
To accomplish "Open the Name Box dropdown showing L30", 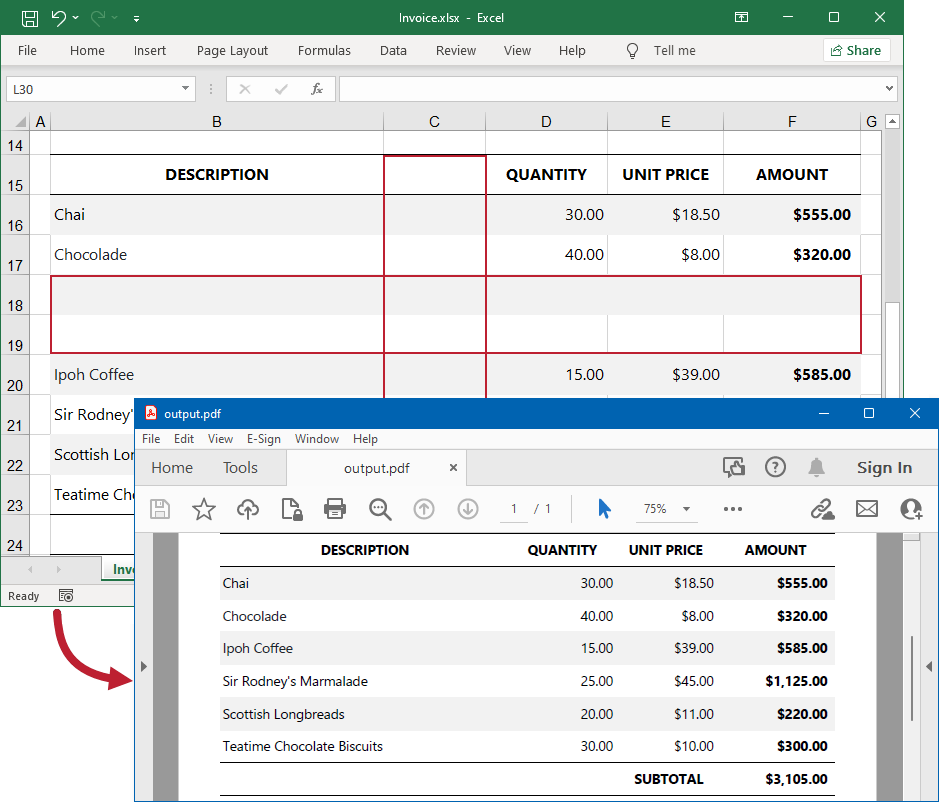I will coord(184,89).
